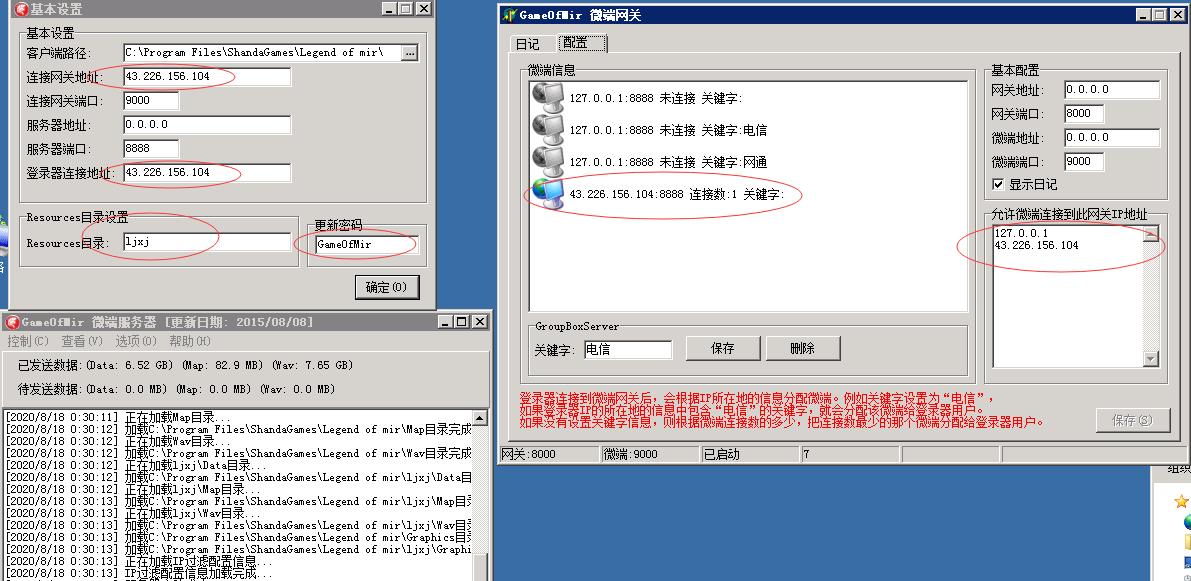Click the up arrow of the allowed IP list scrollbar
The width and height of the screenshot is (1191, 581).
(x=1151, y=234)
